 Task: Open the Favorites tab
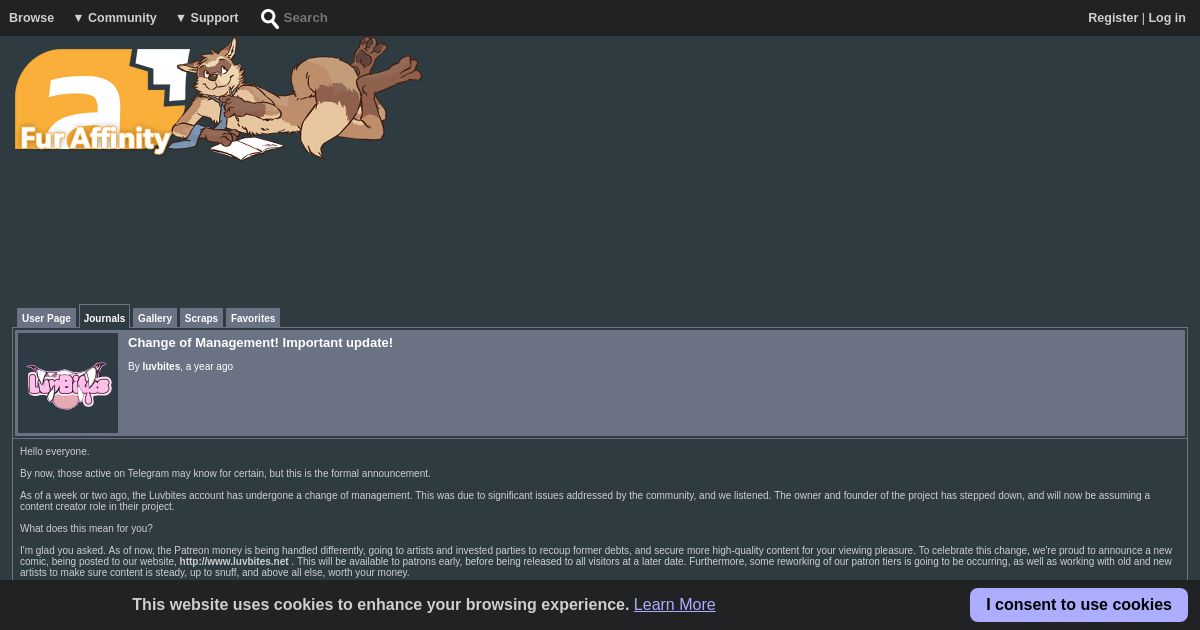click(x=253, y=318)
